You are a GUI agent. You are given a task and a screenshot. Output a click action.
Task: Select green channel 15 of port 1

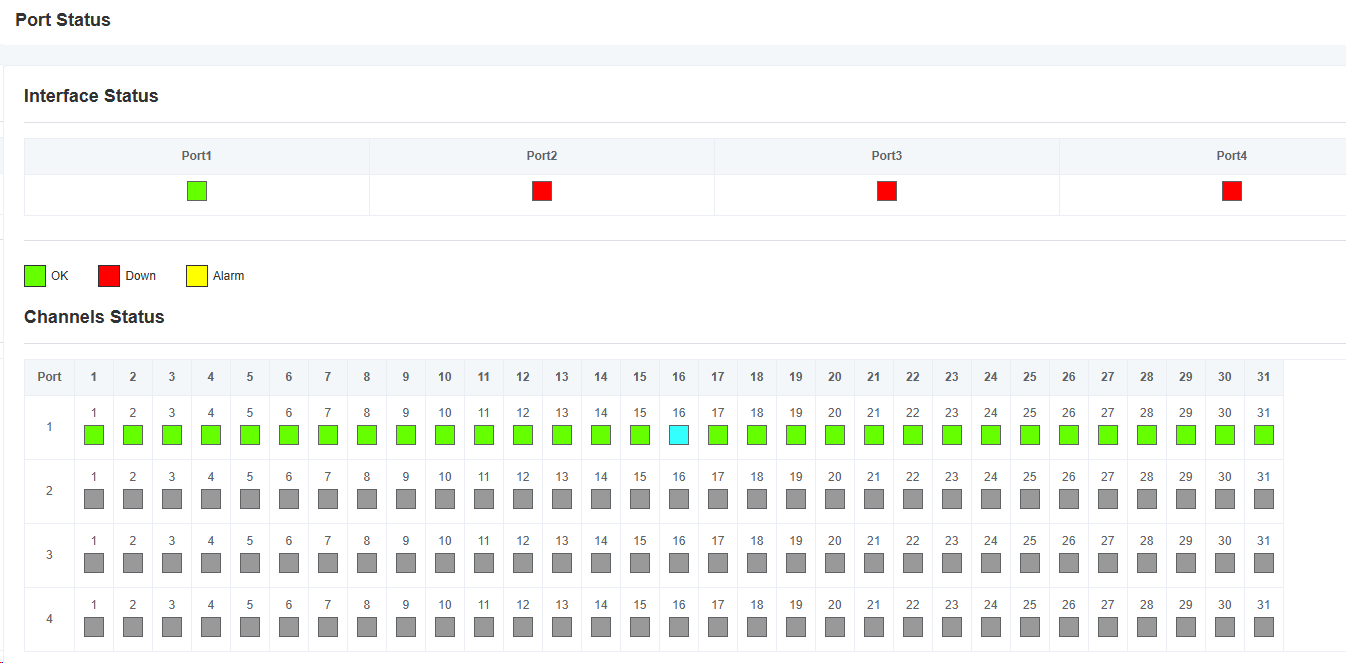640,435
